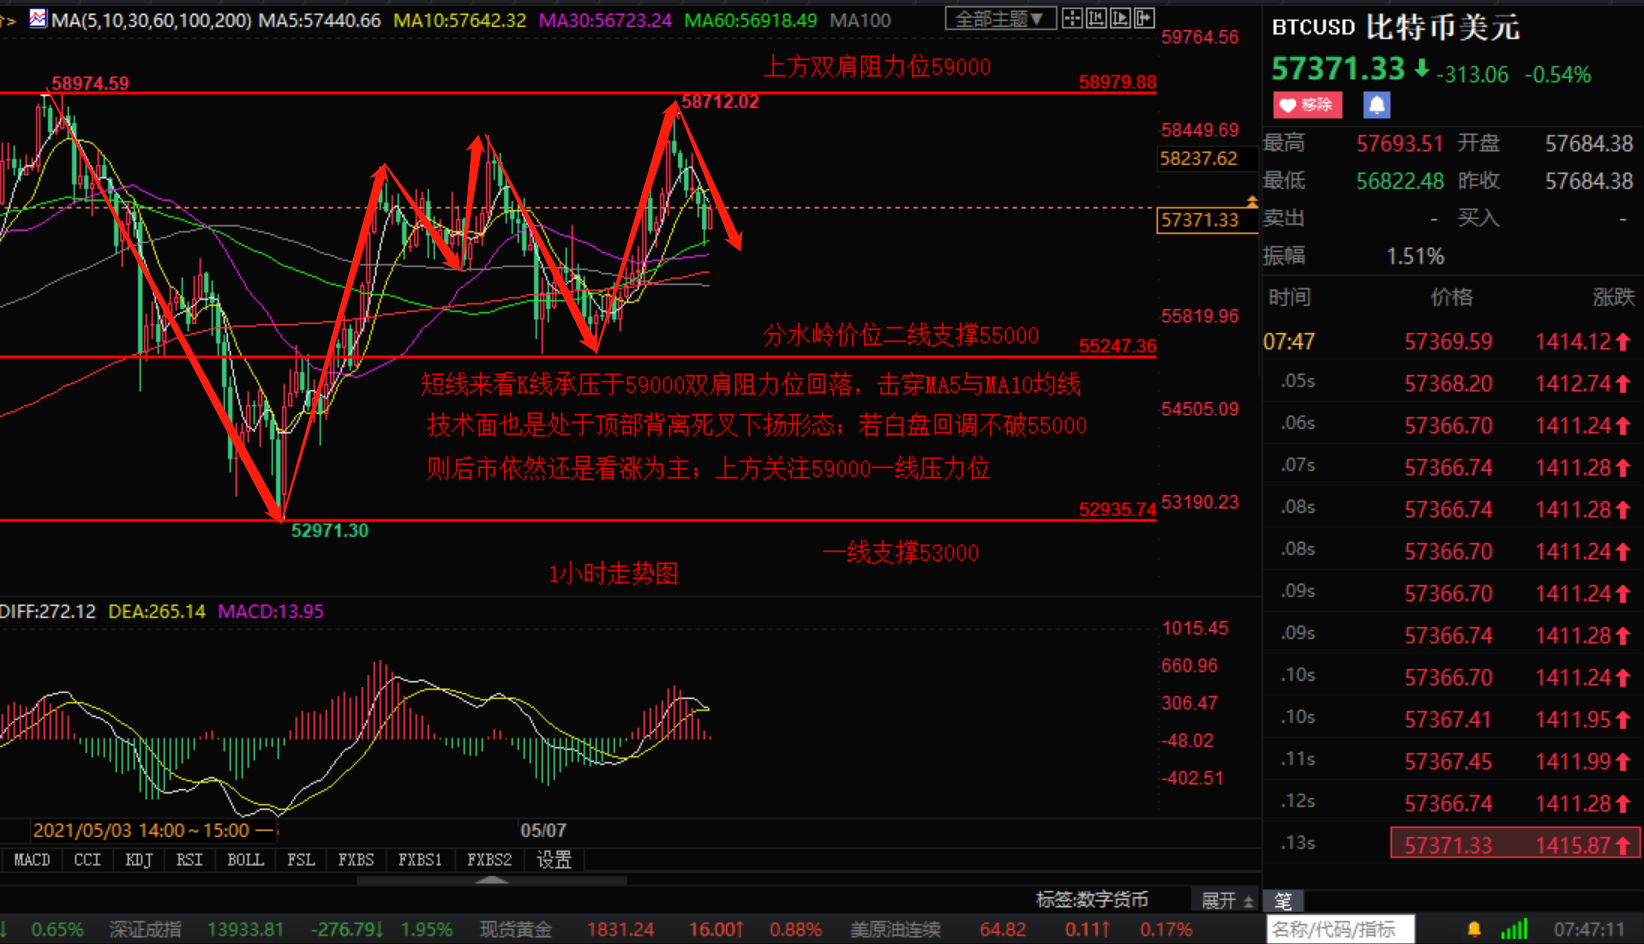Click the 最高 value 57693.51
Viewport: 1644px width, 944px height.
[1400, 144]
